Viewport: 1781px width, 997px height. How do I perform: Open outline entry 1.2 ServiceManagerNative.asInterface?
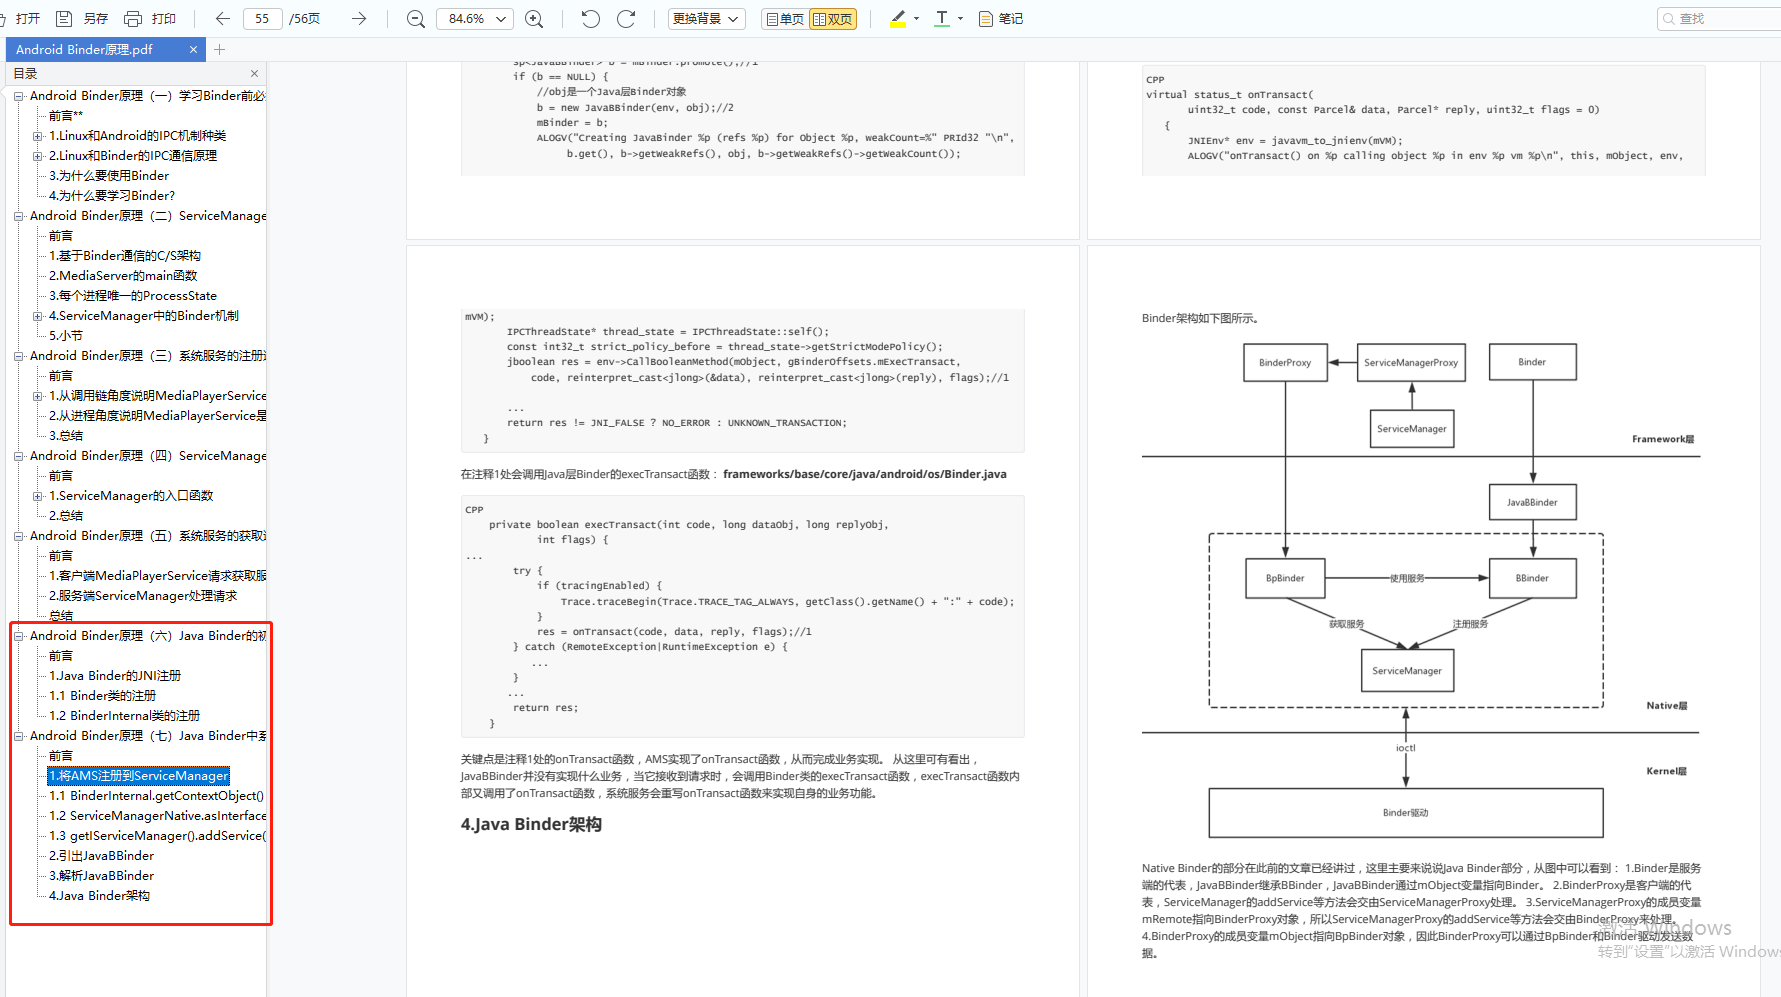(158, 816)
